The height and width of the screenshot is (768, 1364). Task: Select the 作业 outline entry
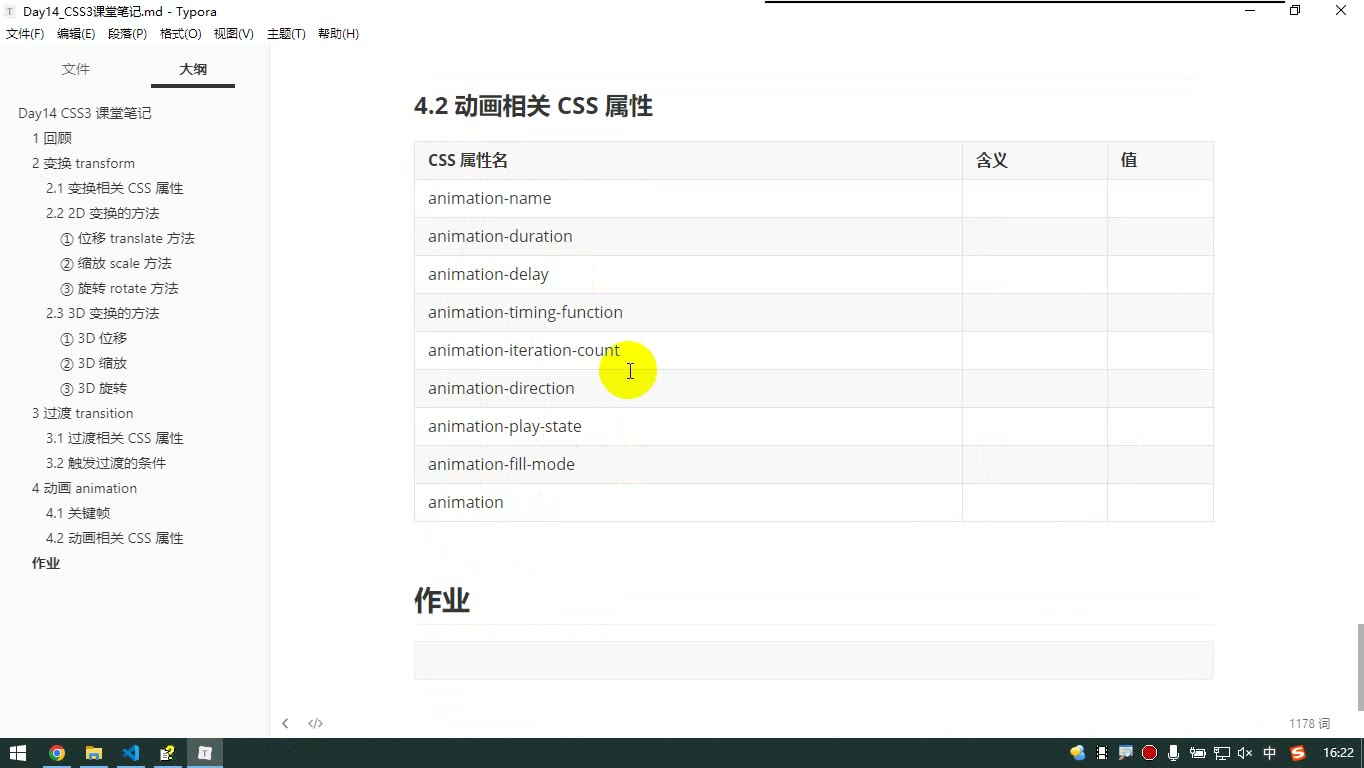tap(46, 563)
